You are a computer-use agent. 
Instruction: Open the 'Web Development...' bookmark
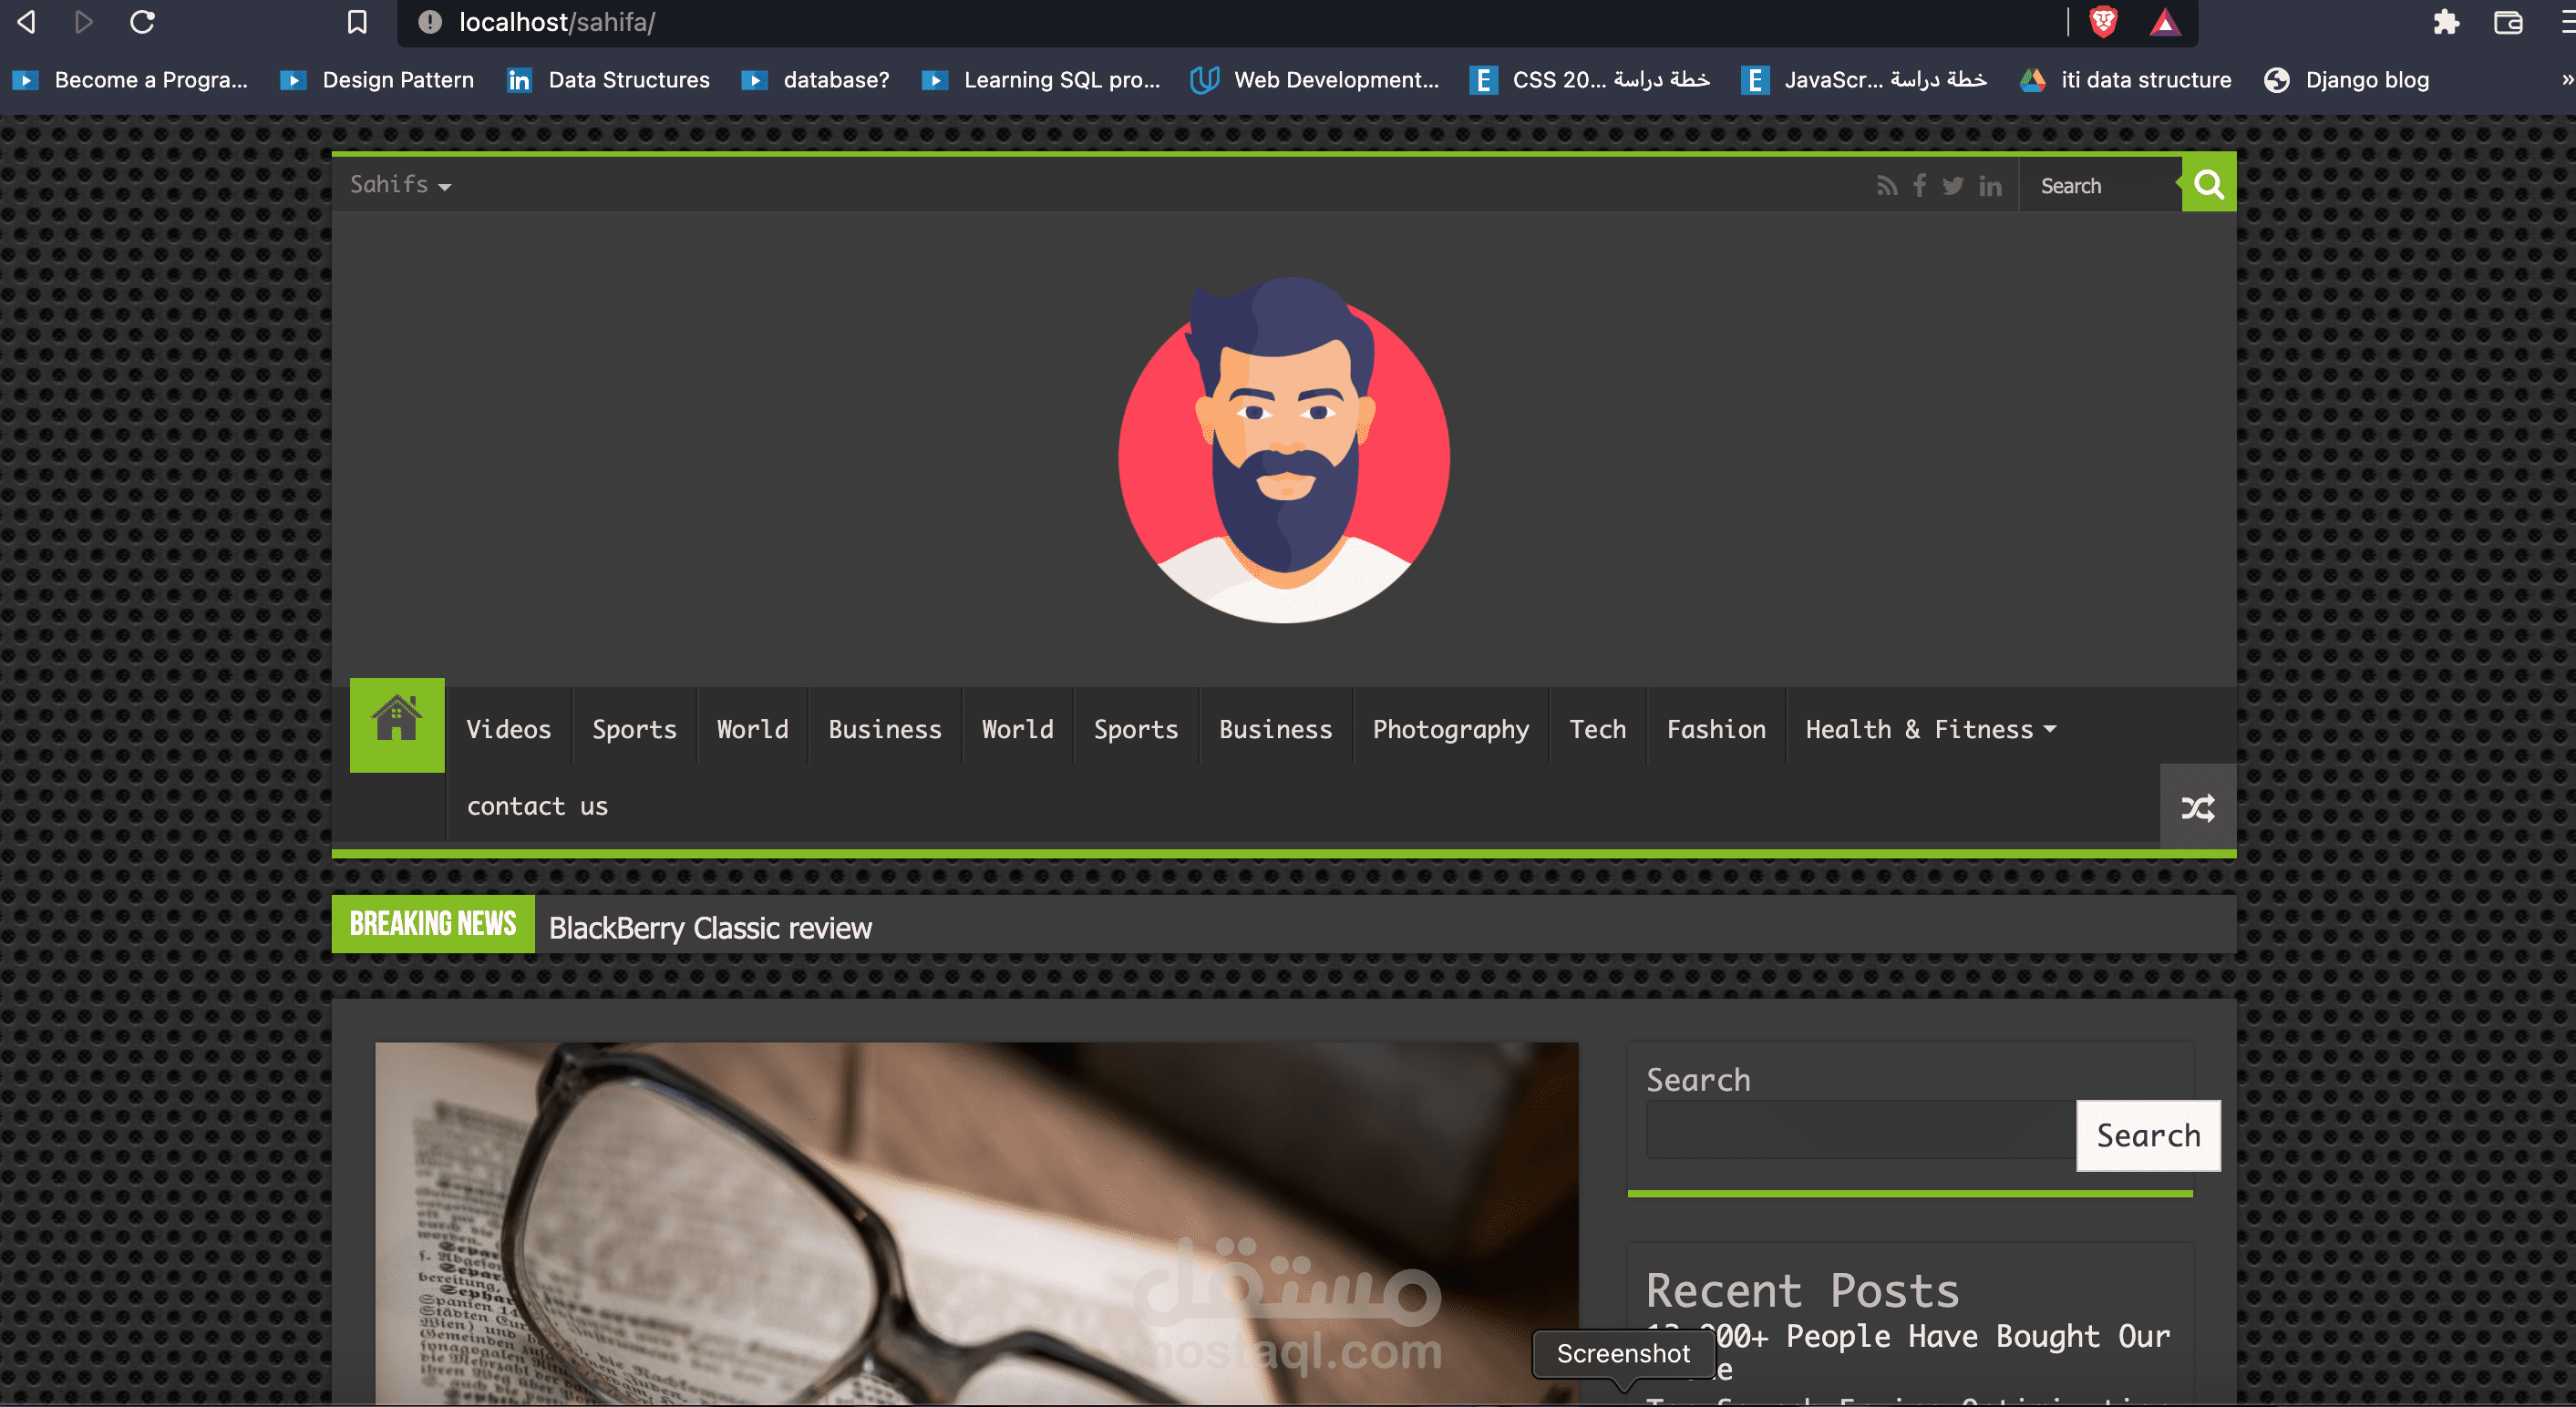click(1315, 80)
